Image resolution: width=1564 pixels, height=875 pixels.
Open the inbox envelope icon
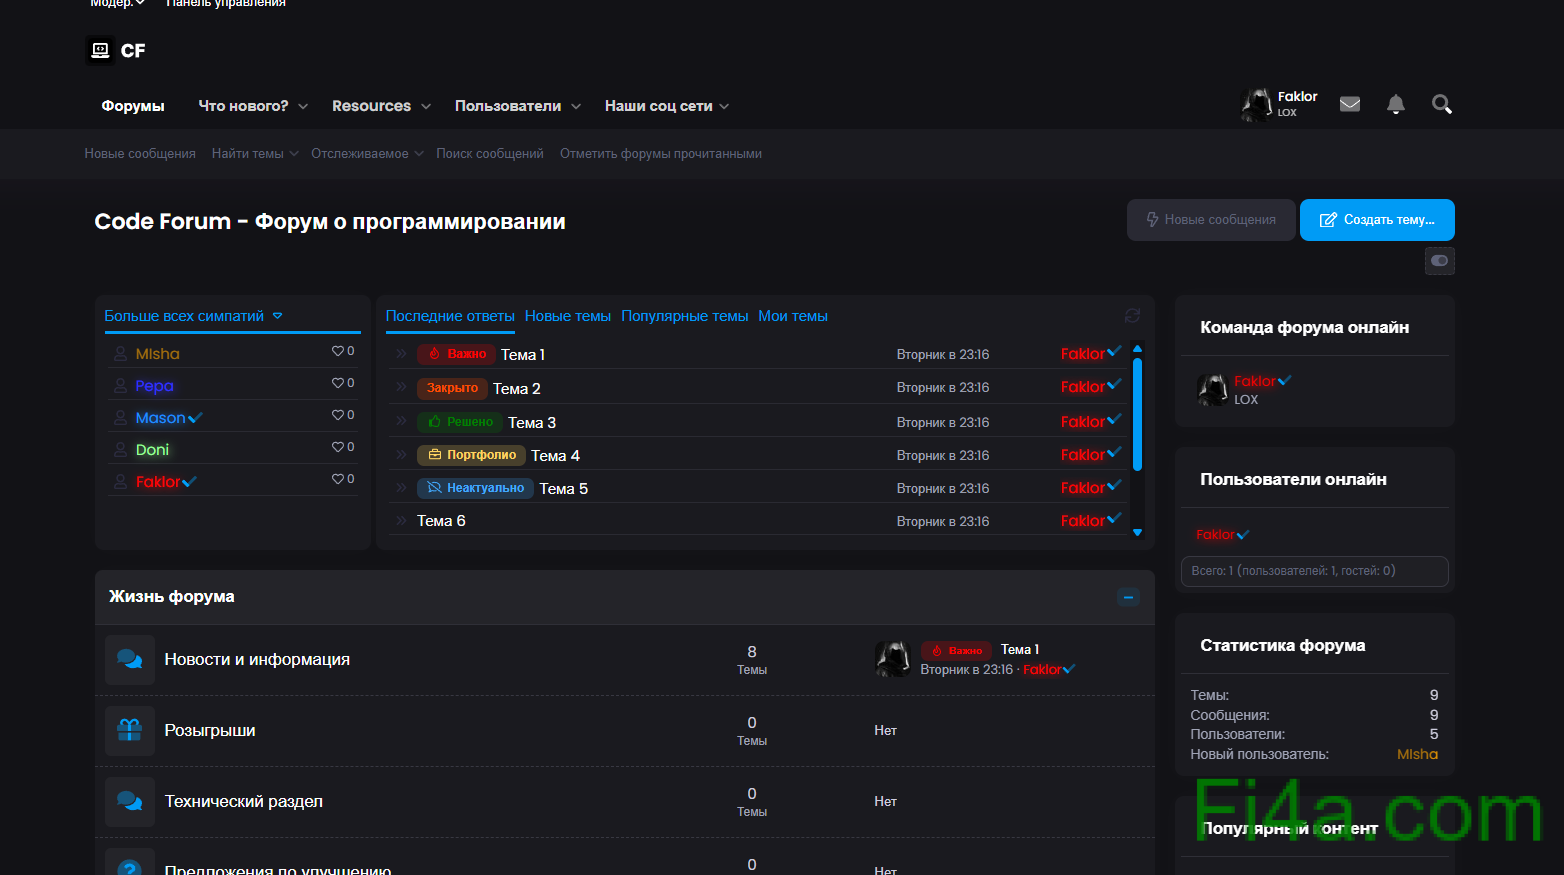click(x=1349, y=104)
